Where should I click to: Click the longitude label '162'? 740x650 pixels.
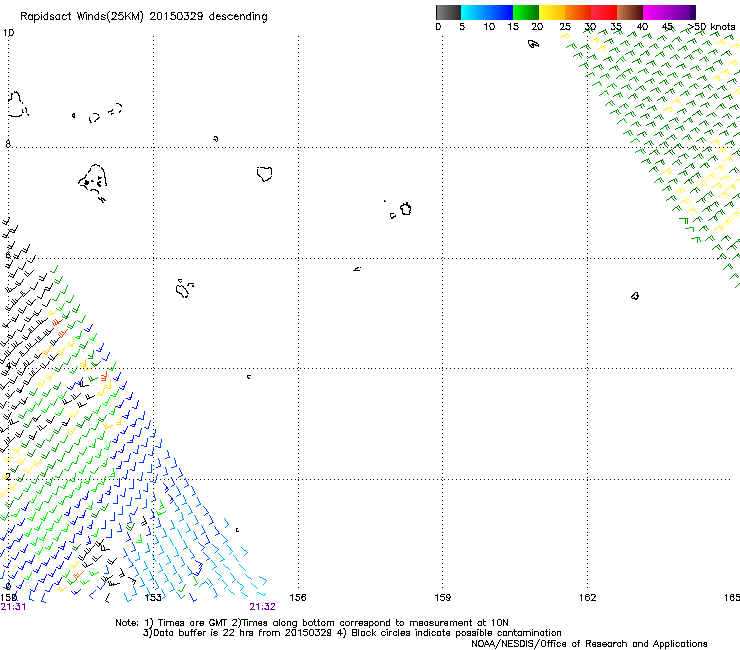(587, 598)
